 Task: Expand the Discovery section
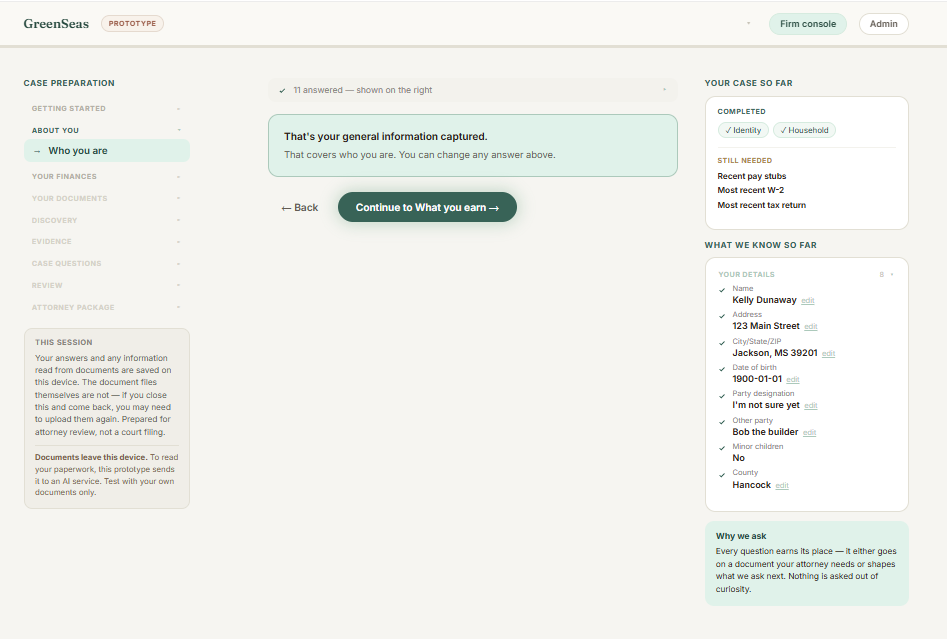[107, 220]
